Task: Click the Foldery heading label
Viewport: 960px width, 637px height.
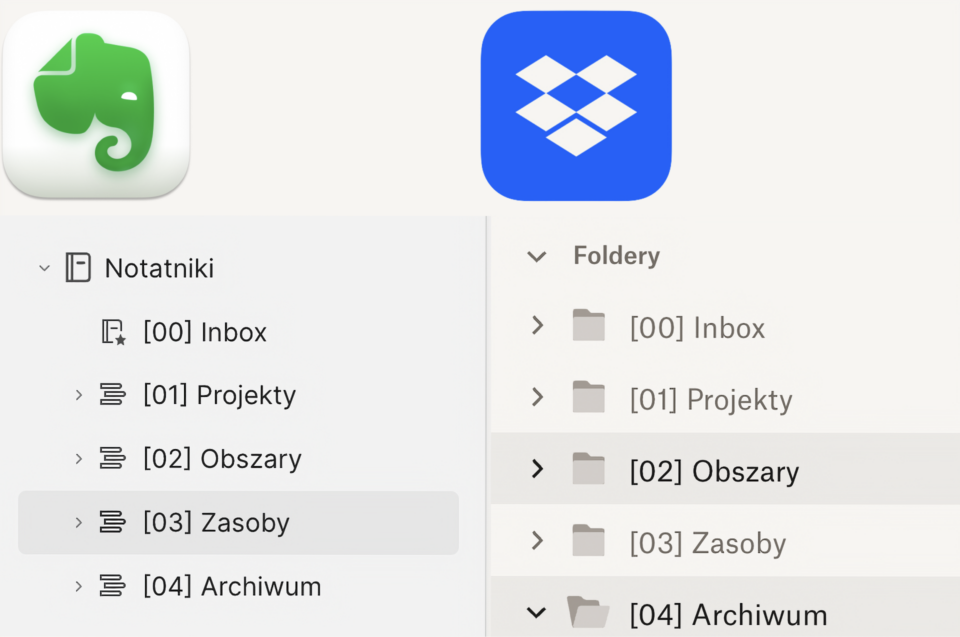Action: (x=616, y=256)
